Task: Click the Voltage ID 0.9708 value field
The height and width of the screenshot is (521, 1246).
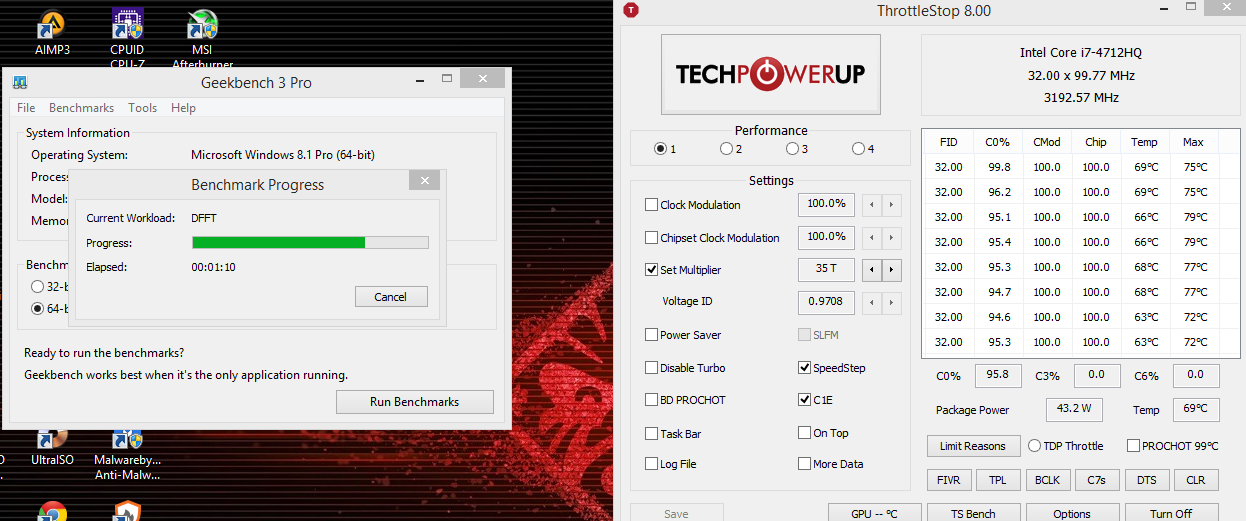Action: click(x=827, y=302)
